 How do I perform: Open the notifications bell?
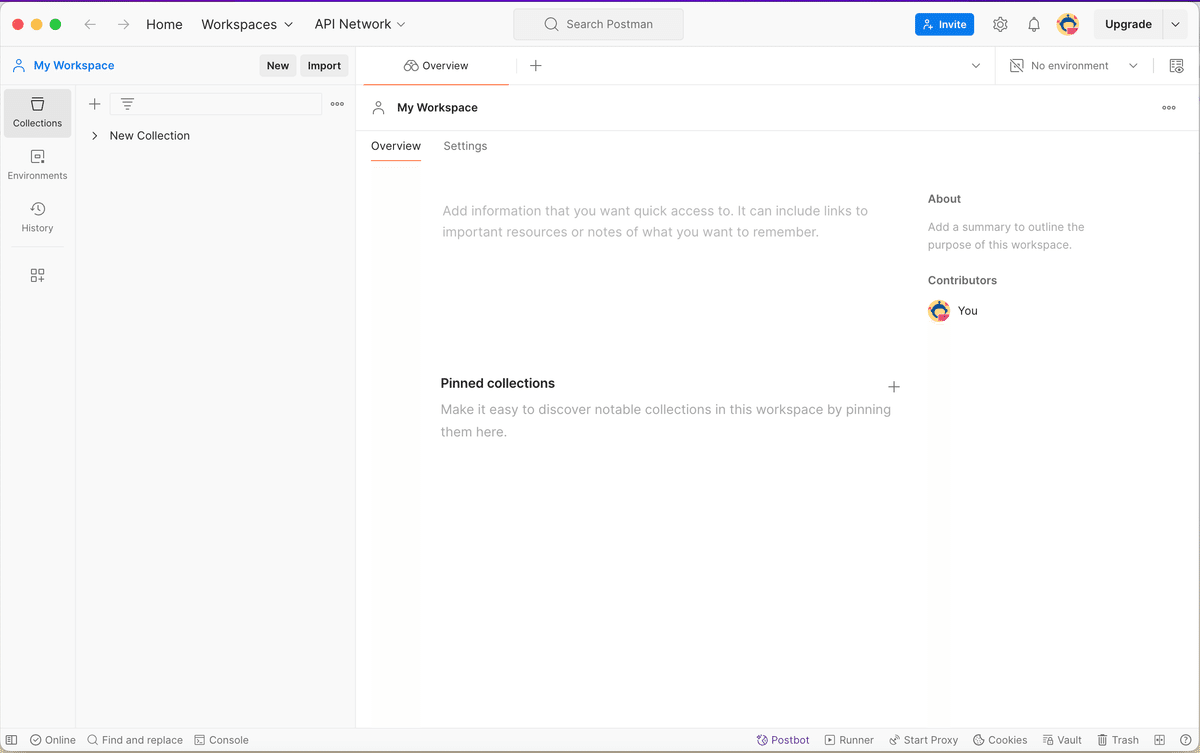(x=1034, y=24)
